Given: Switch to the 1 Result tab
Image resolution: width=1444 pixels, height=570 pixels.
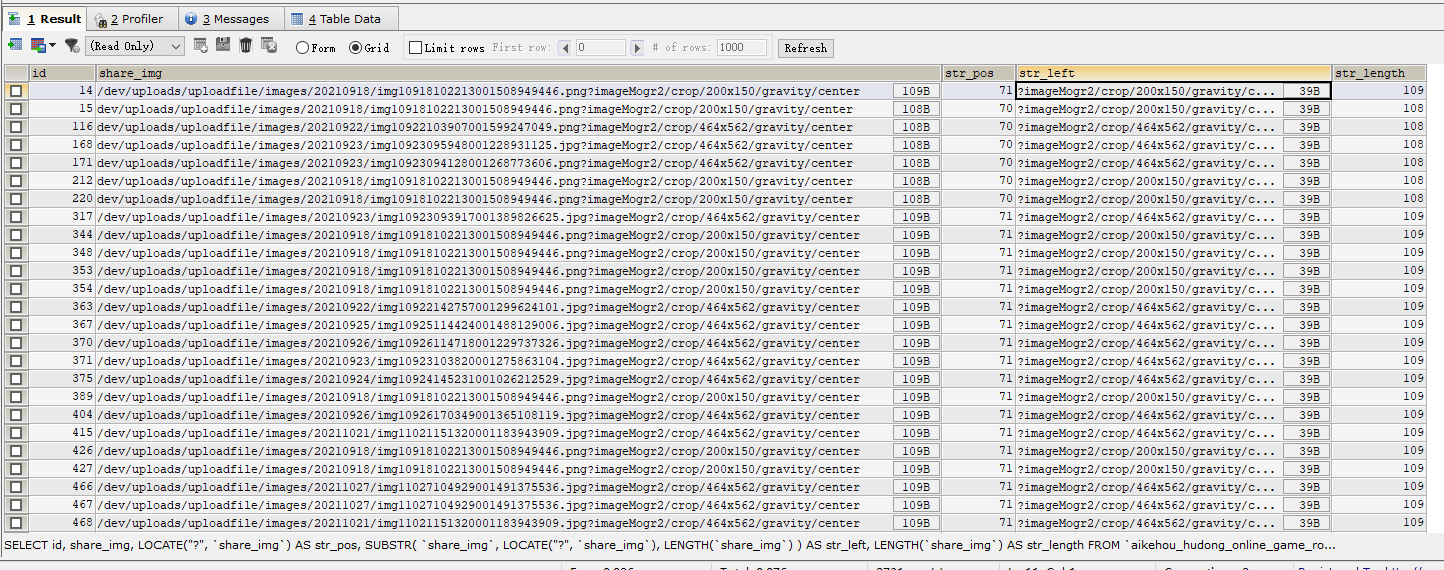Looking at the screenshot, I should point(45,18).
